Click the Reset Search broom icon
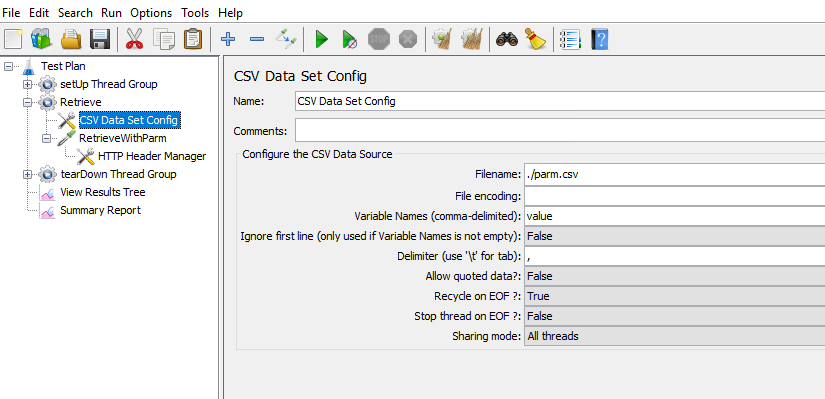Viewport: 825px width, 399px height. pos(536,39)
